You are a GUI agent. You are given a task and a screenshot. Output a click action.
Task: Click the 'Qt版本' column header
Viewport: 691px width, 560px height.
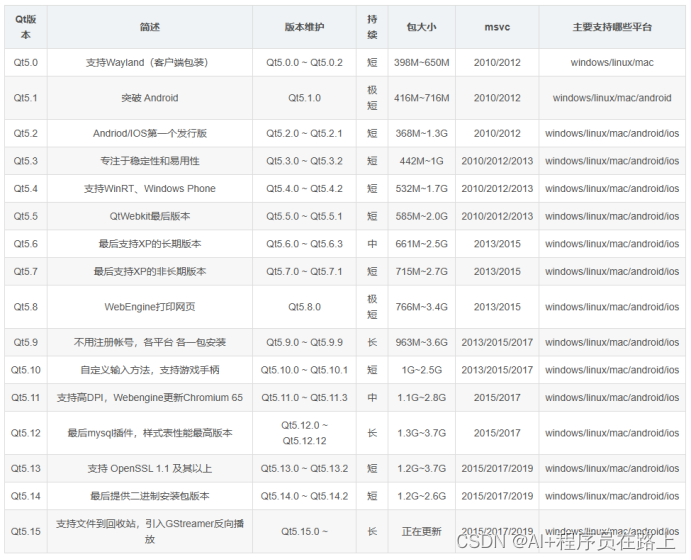tap(26, 27)
